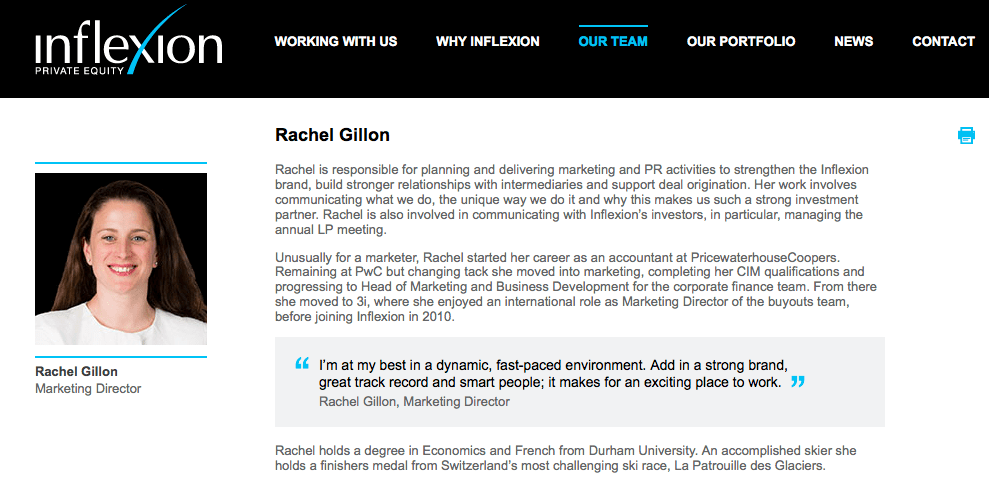The width and height of the screenshot is (989, 500).
Task: Click the Rachel Gillon name under photo
Action: coord(76,371)
